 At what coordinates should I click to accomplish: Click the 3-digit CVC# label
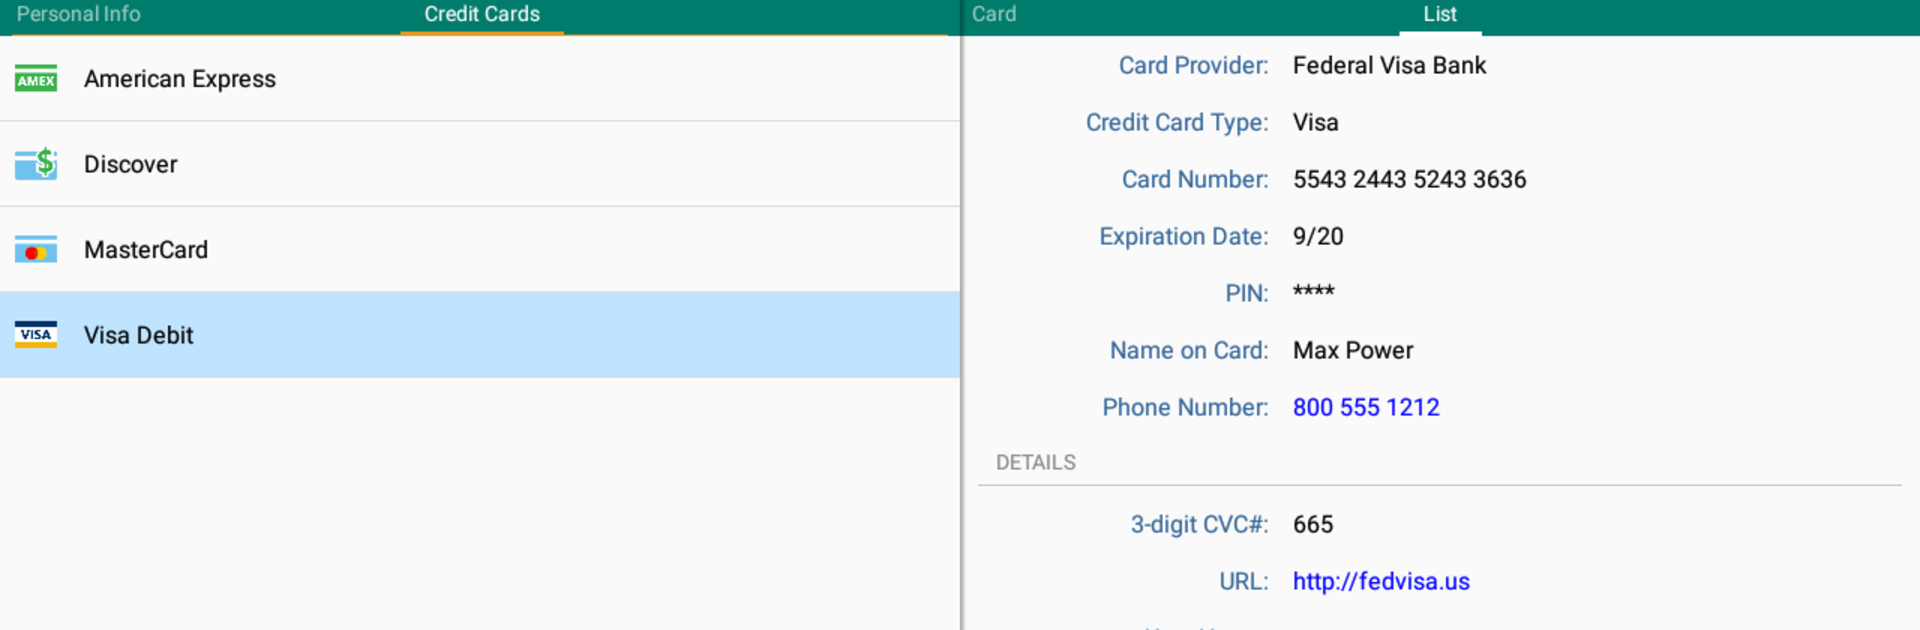[x=1199, y=524]
